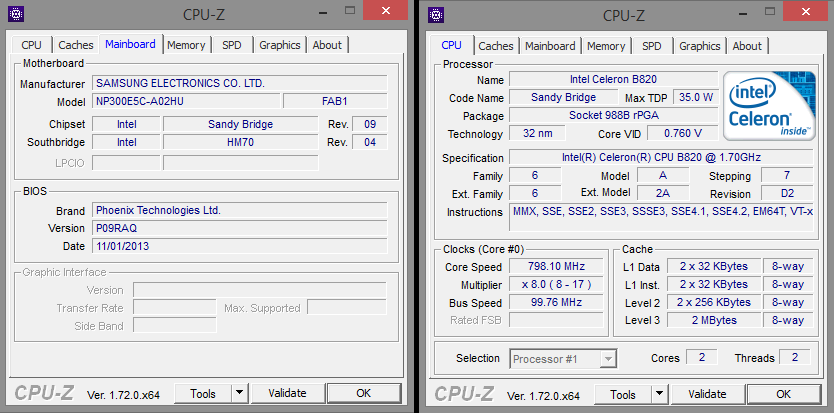Click Multiplier value x 8.0 ( 8 - 17 )
Viewport: 834px width, 413px height.
[556, 285]
